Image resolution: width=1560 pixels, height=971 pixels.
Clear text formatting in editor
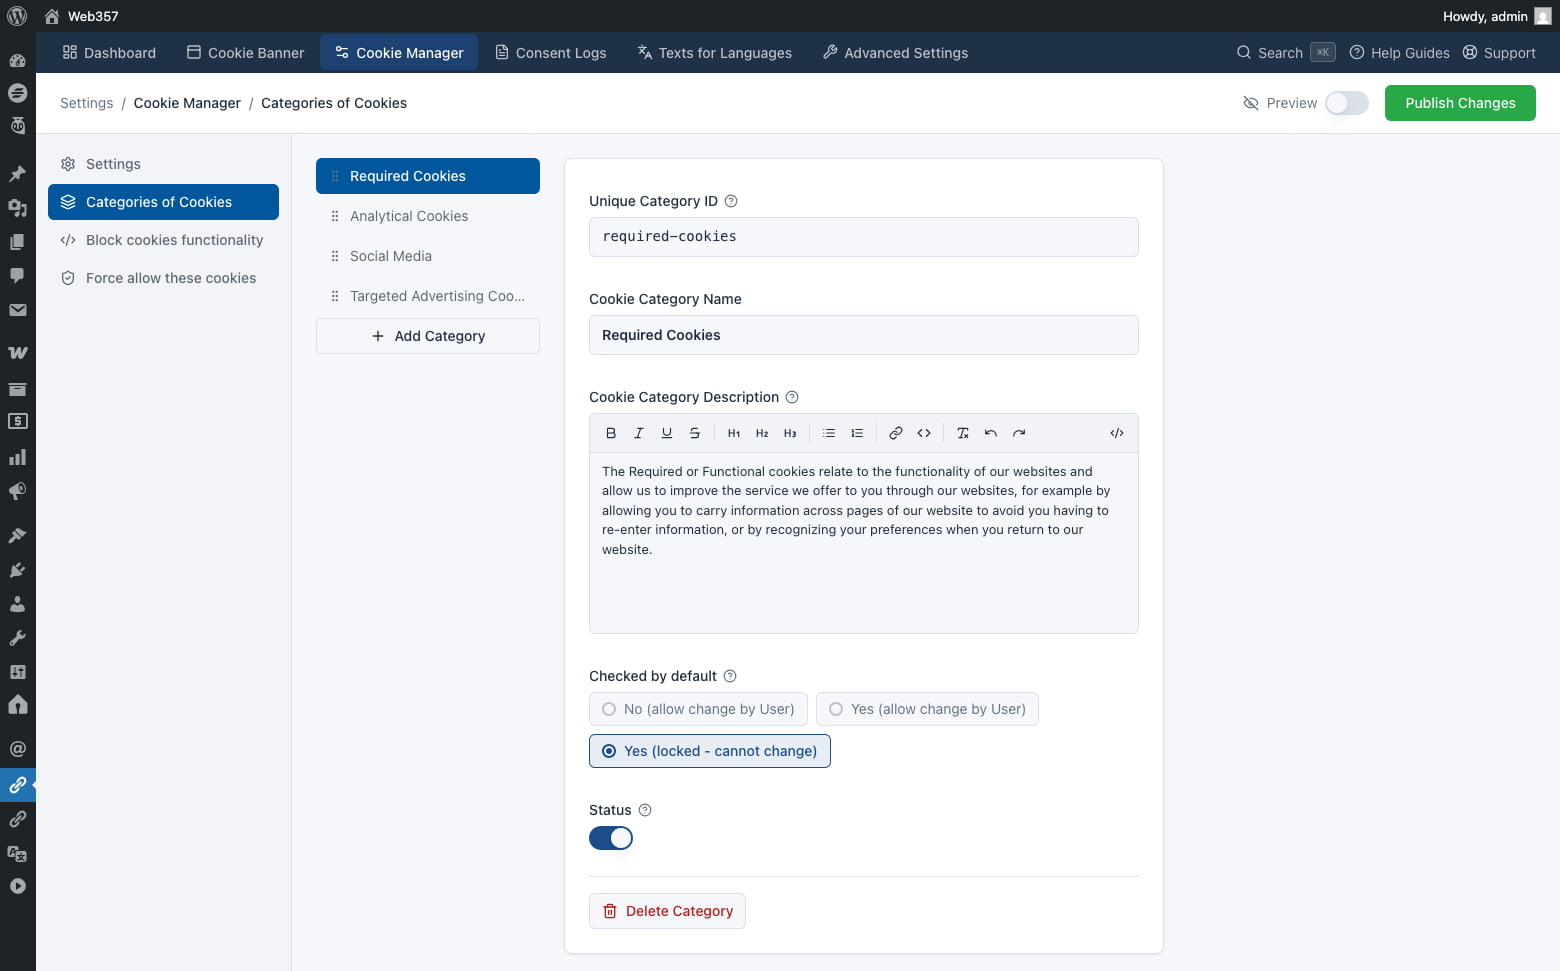click(x=963, y=433)
